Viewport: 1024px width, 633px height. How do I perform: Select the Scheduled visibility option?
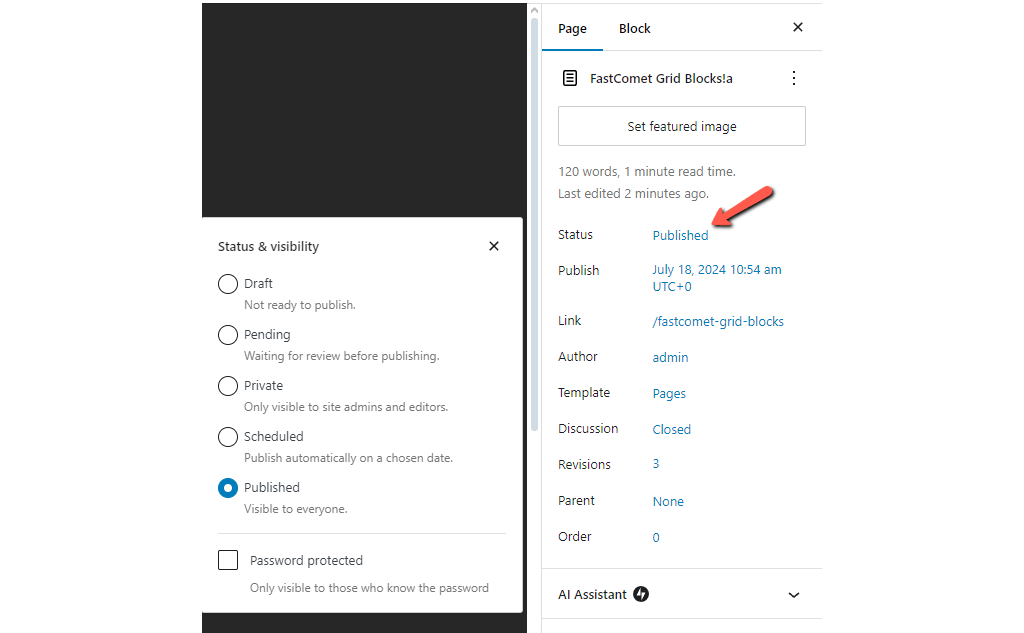[x=227, y=437]
